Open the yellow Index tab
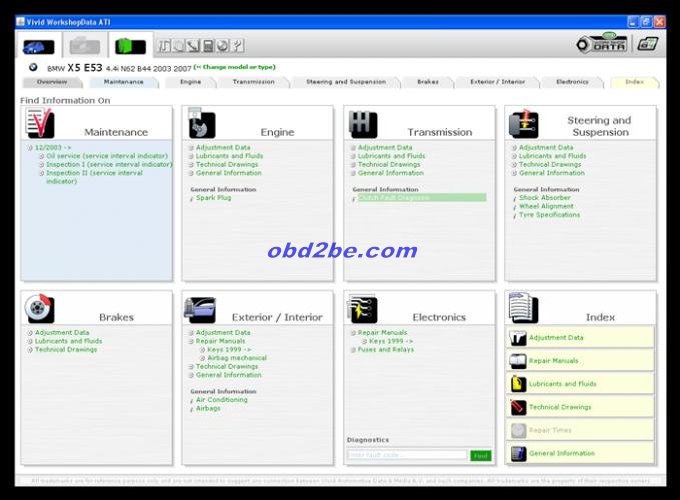The height and width of the screenshot is (500, 680). (x=634, y=82)
